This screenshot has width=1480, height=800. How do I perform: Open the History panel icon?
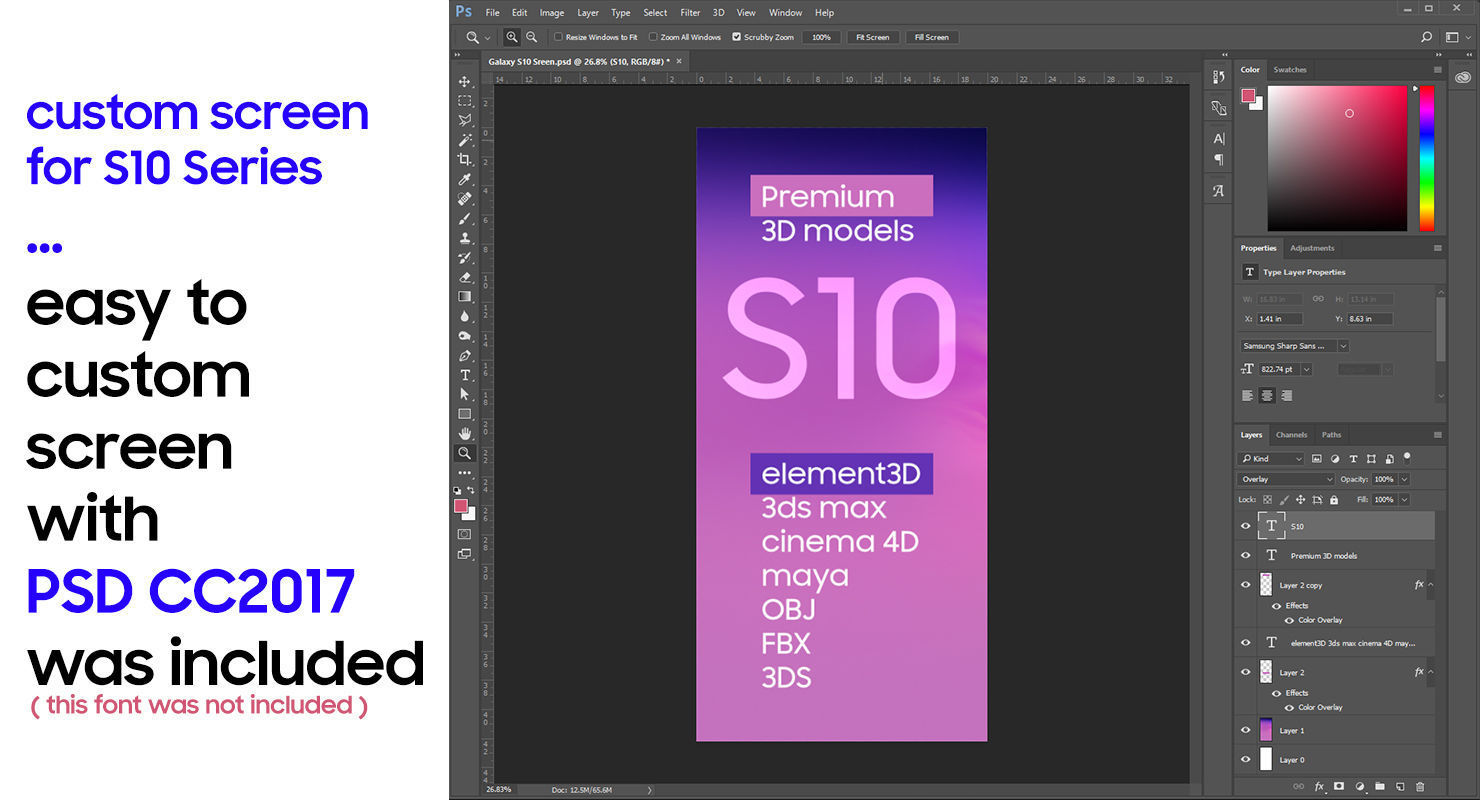tap(1218, 76)
